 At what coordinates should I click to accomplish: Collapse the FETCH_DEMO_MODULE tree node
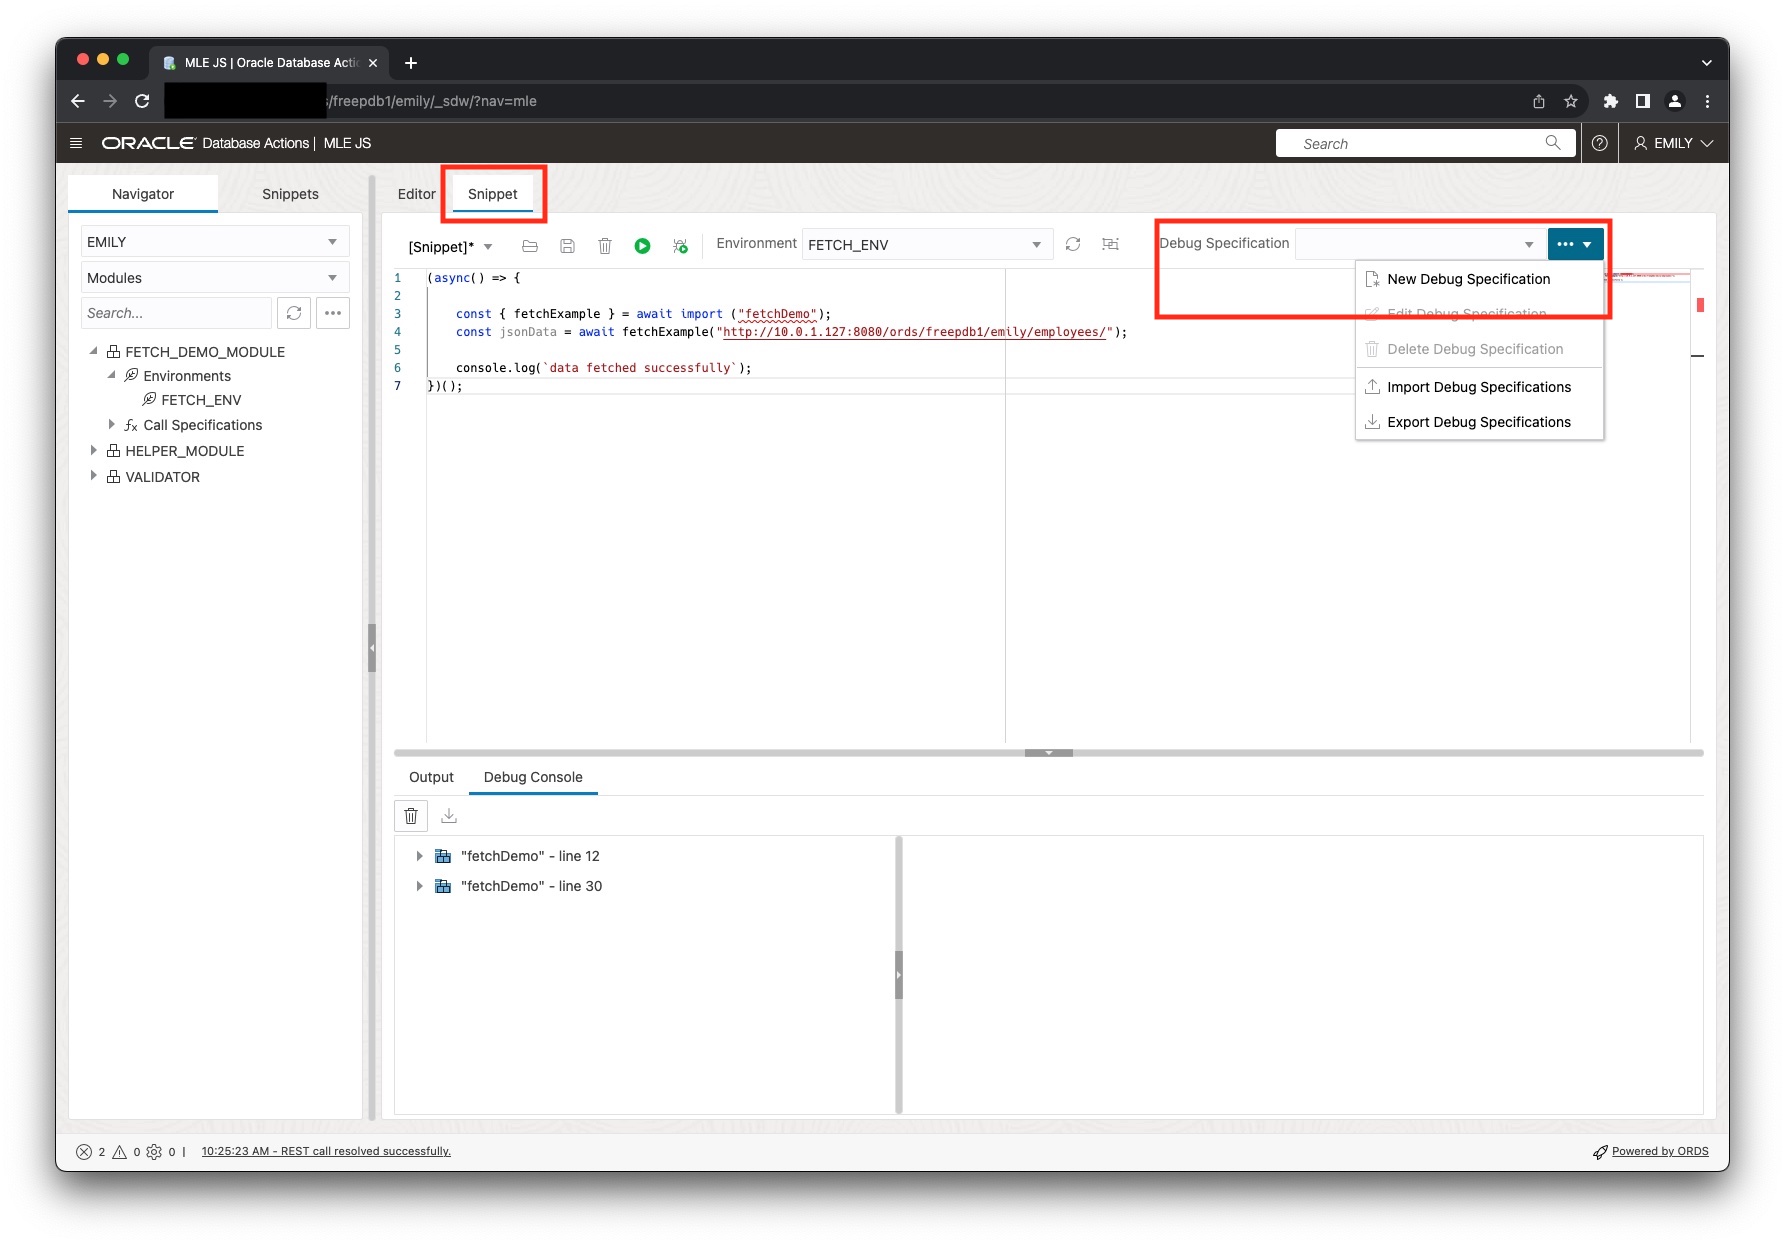[x=93, y=351]
